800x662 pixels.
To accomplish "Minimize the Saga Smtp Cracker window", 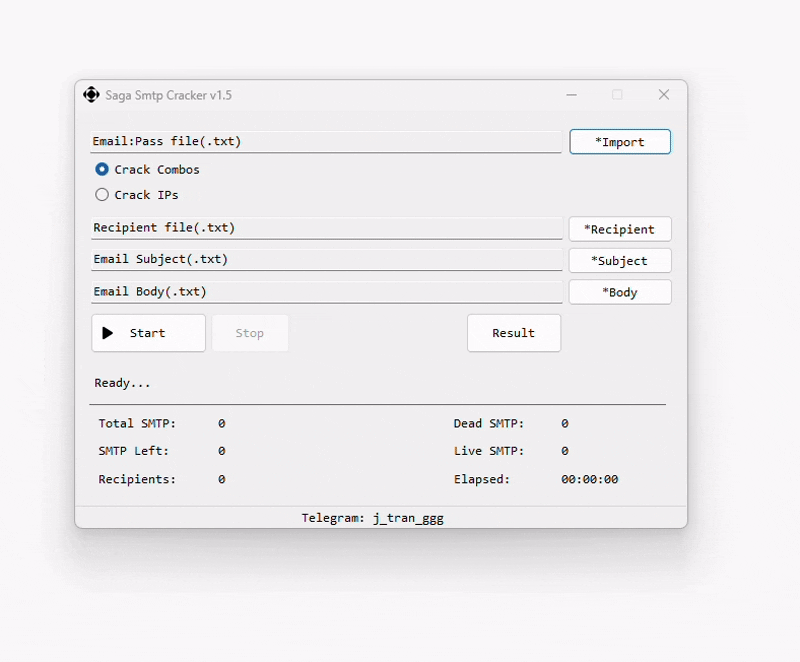I will (x=571, y=95).
